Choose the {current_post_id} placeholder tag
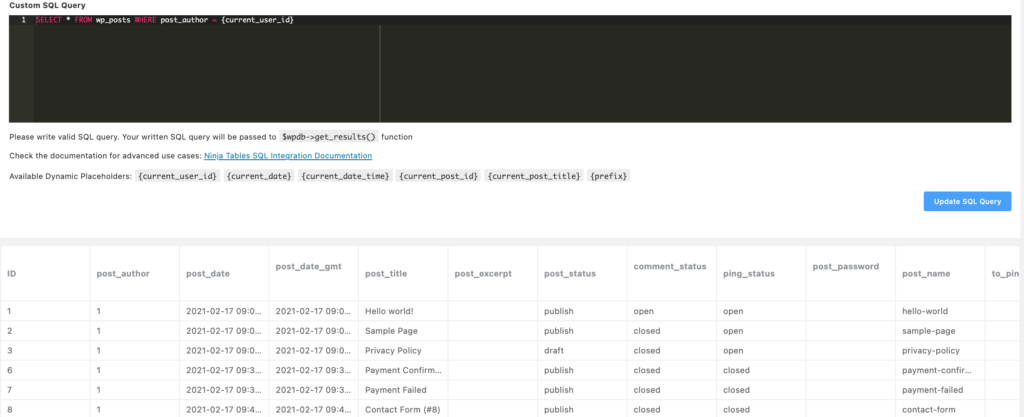Viewport: 1024px width, 417px height. tap(437, 177)
